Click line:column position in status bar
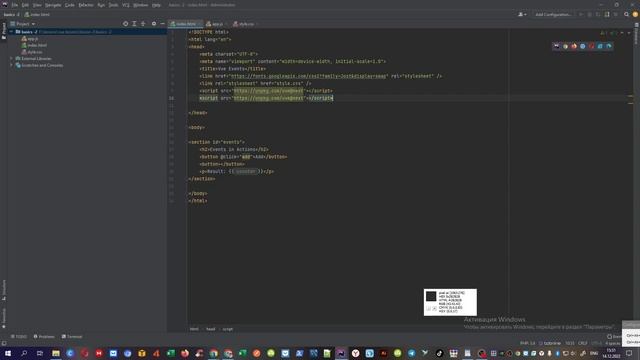 point(569,343)
